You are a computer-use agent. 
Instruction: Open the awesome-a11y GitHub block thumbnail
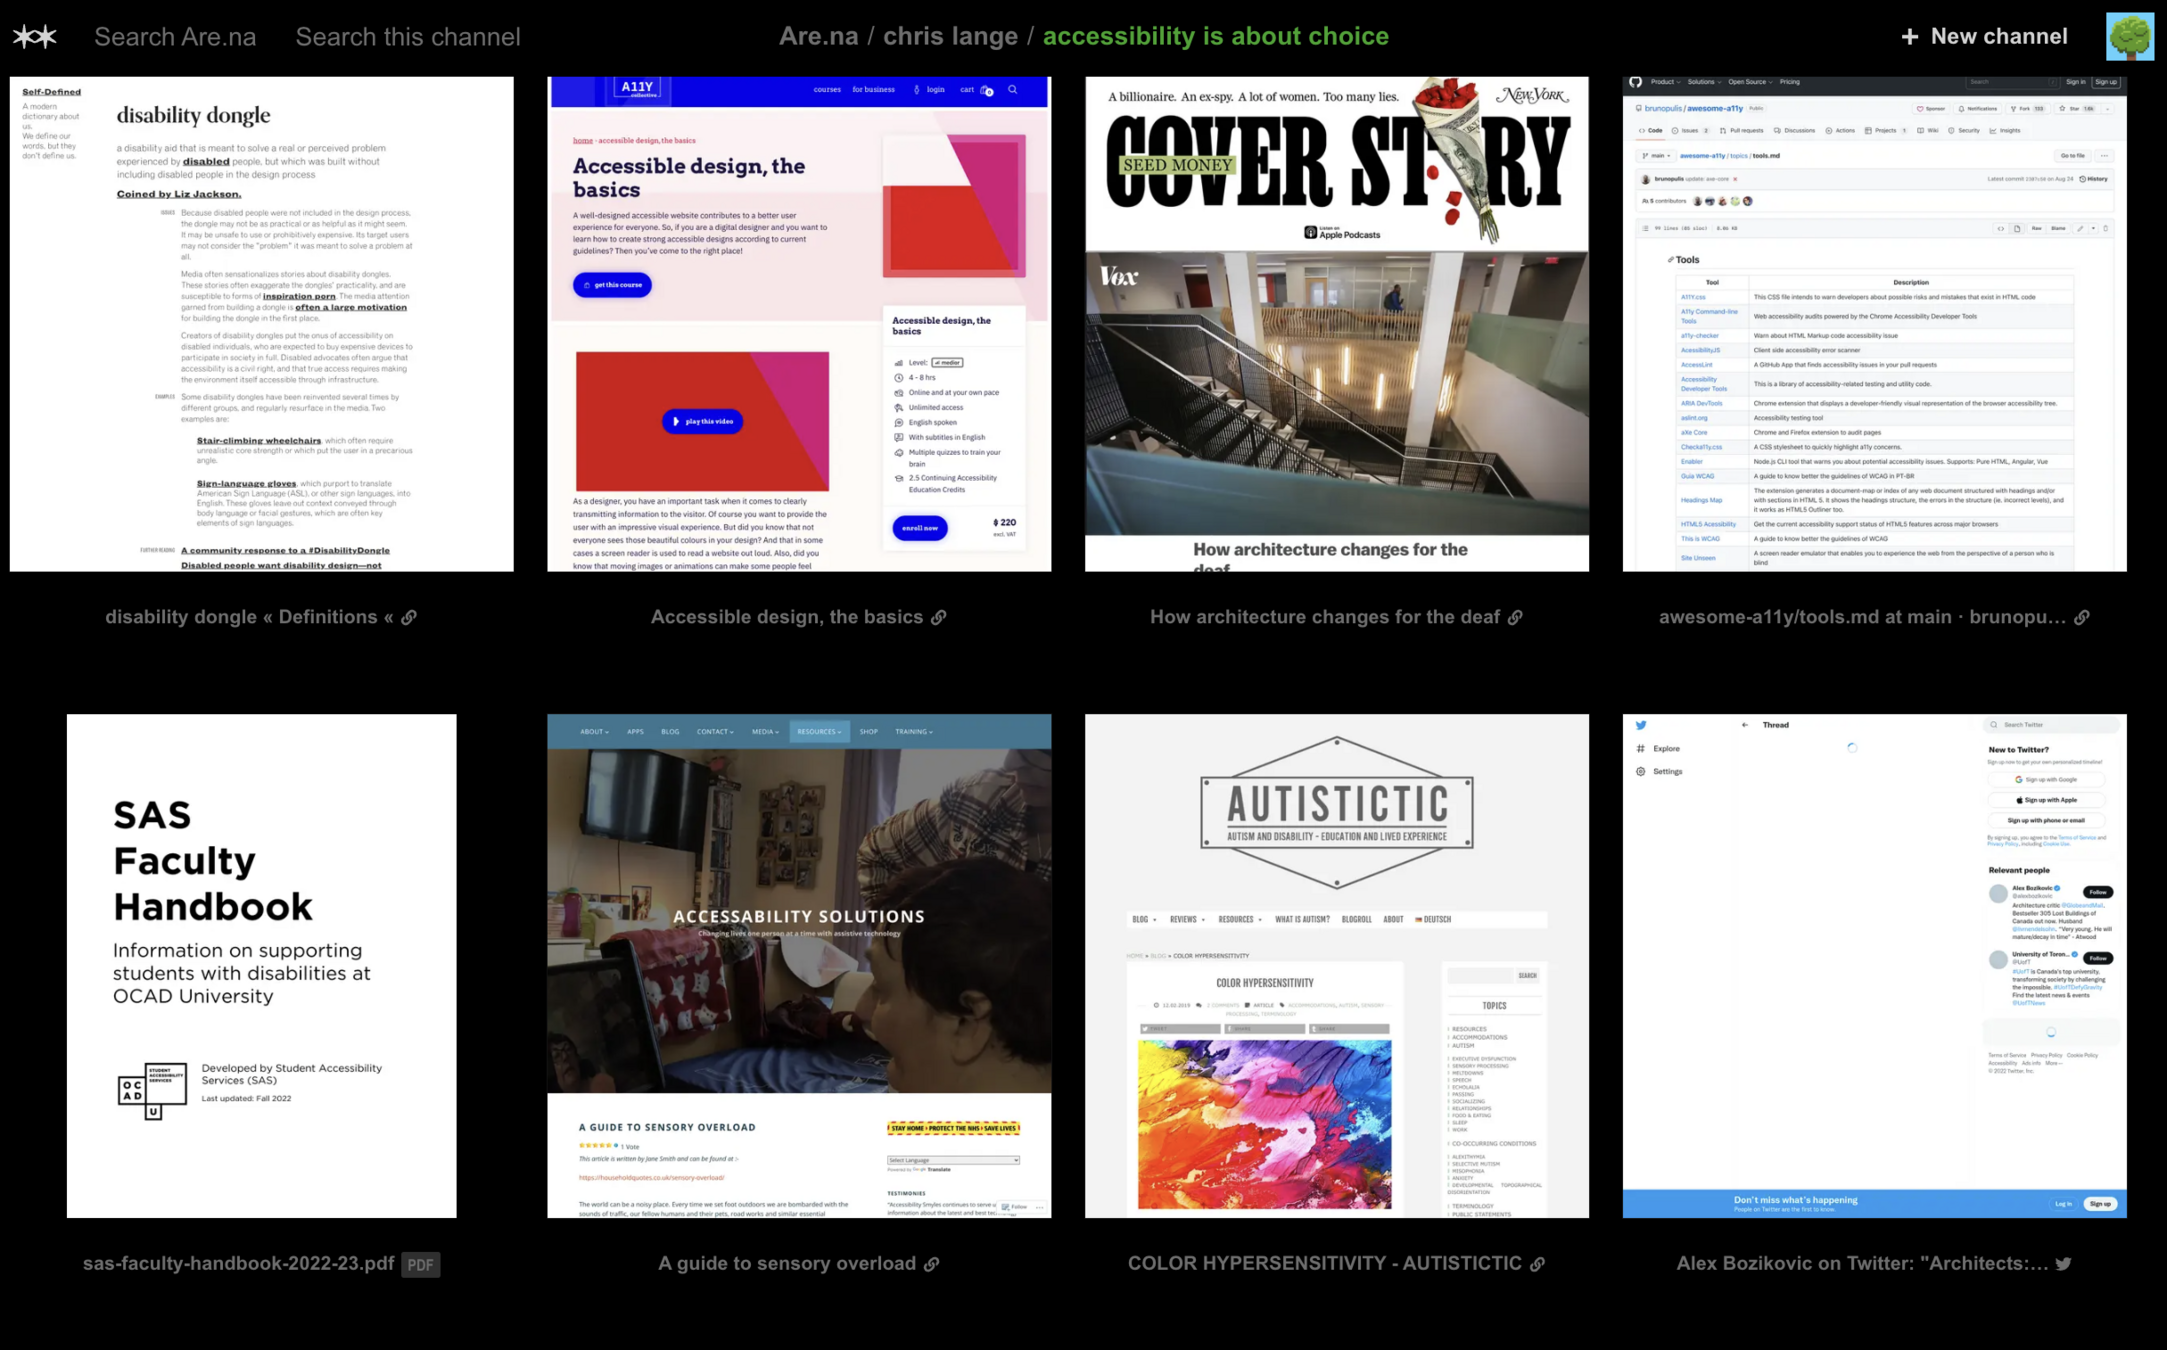[x=1873, y=324]
